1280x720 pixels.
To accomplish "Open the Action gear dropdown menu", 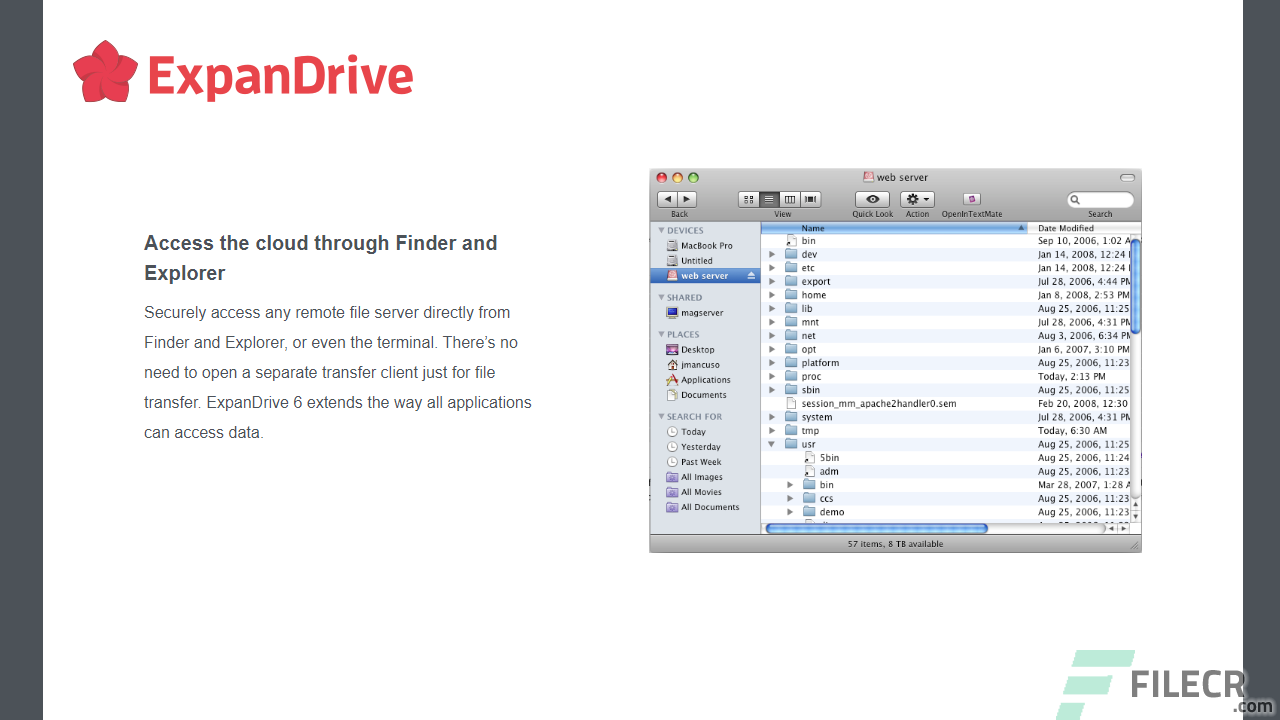I will click(x=917, y=199).
